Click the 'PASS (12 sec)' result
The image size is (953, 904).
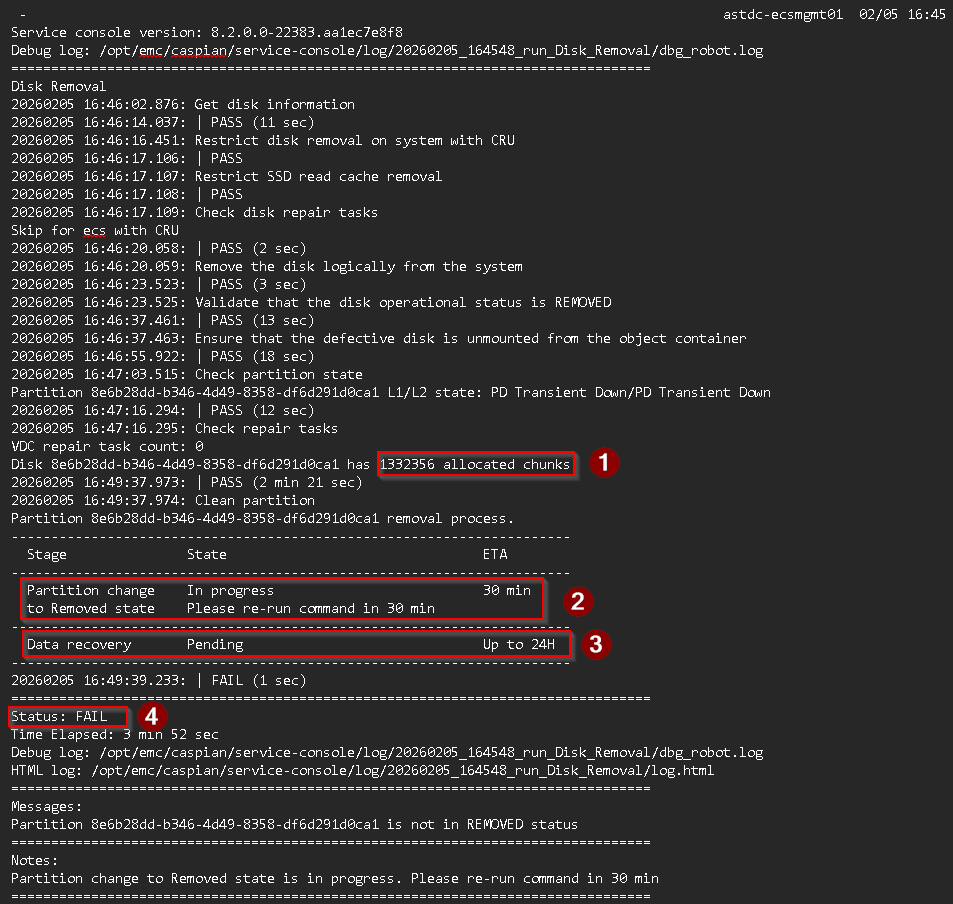262,410
